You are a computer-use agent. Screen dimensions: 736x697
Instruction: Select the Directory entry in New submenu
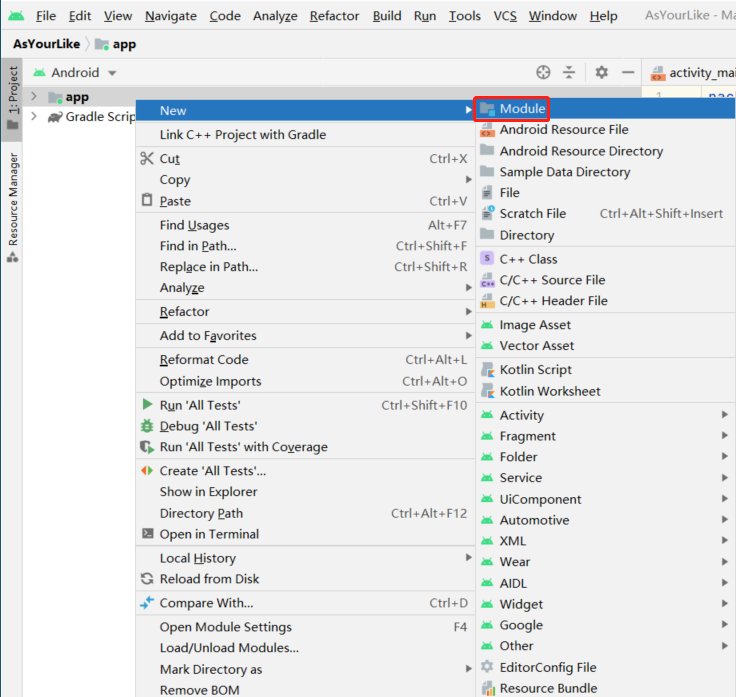click(606, 235)
